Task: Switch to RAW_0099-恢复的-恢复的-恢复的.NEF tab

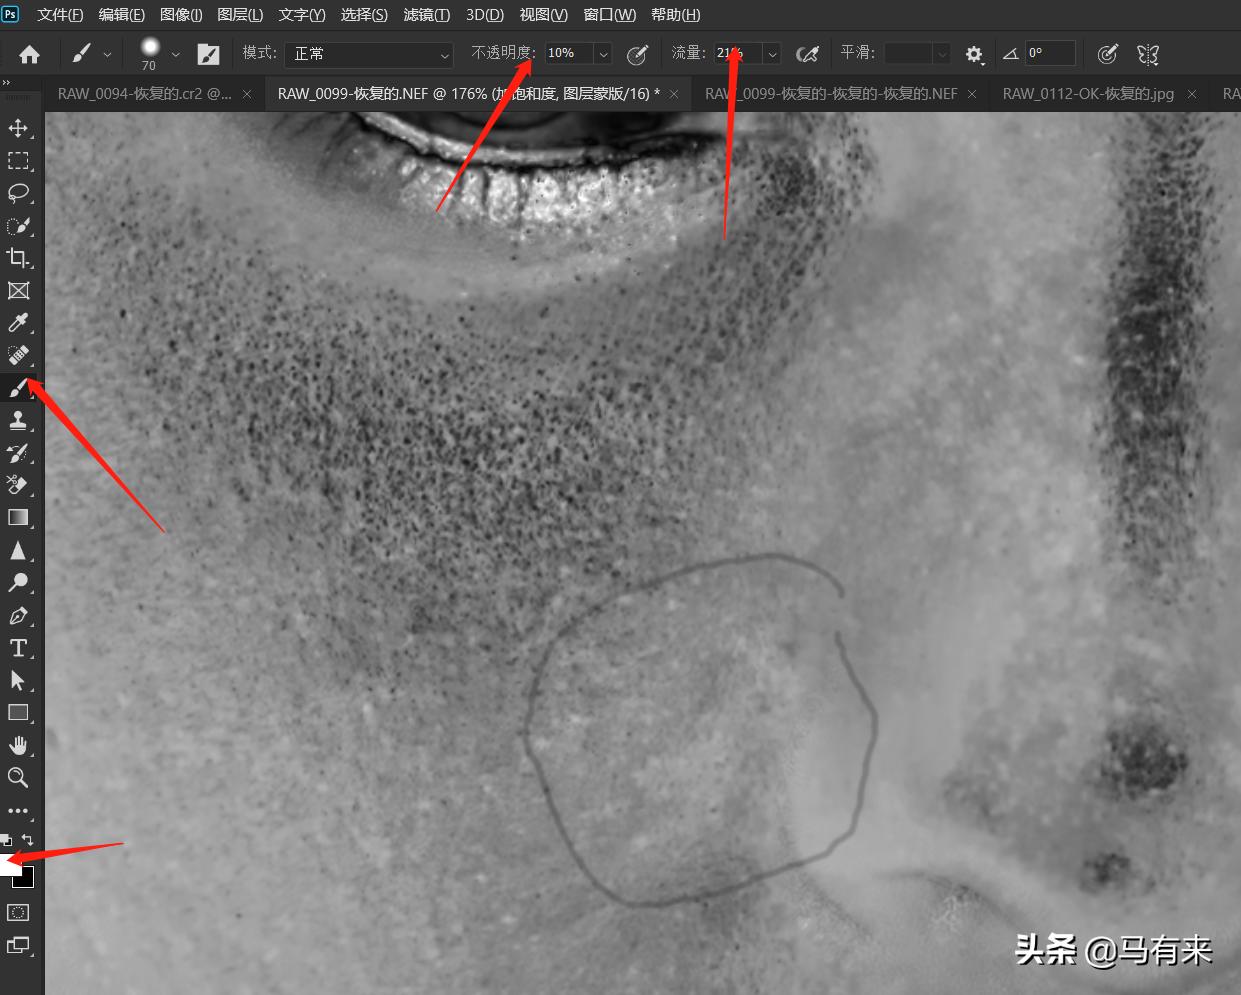Action: pyautogui.click(x=831, y=94)
